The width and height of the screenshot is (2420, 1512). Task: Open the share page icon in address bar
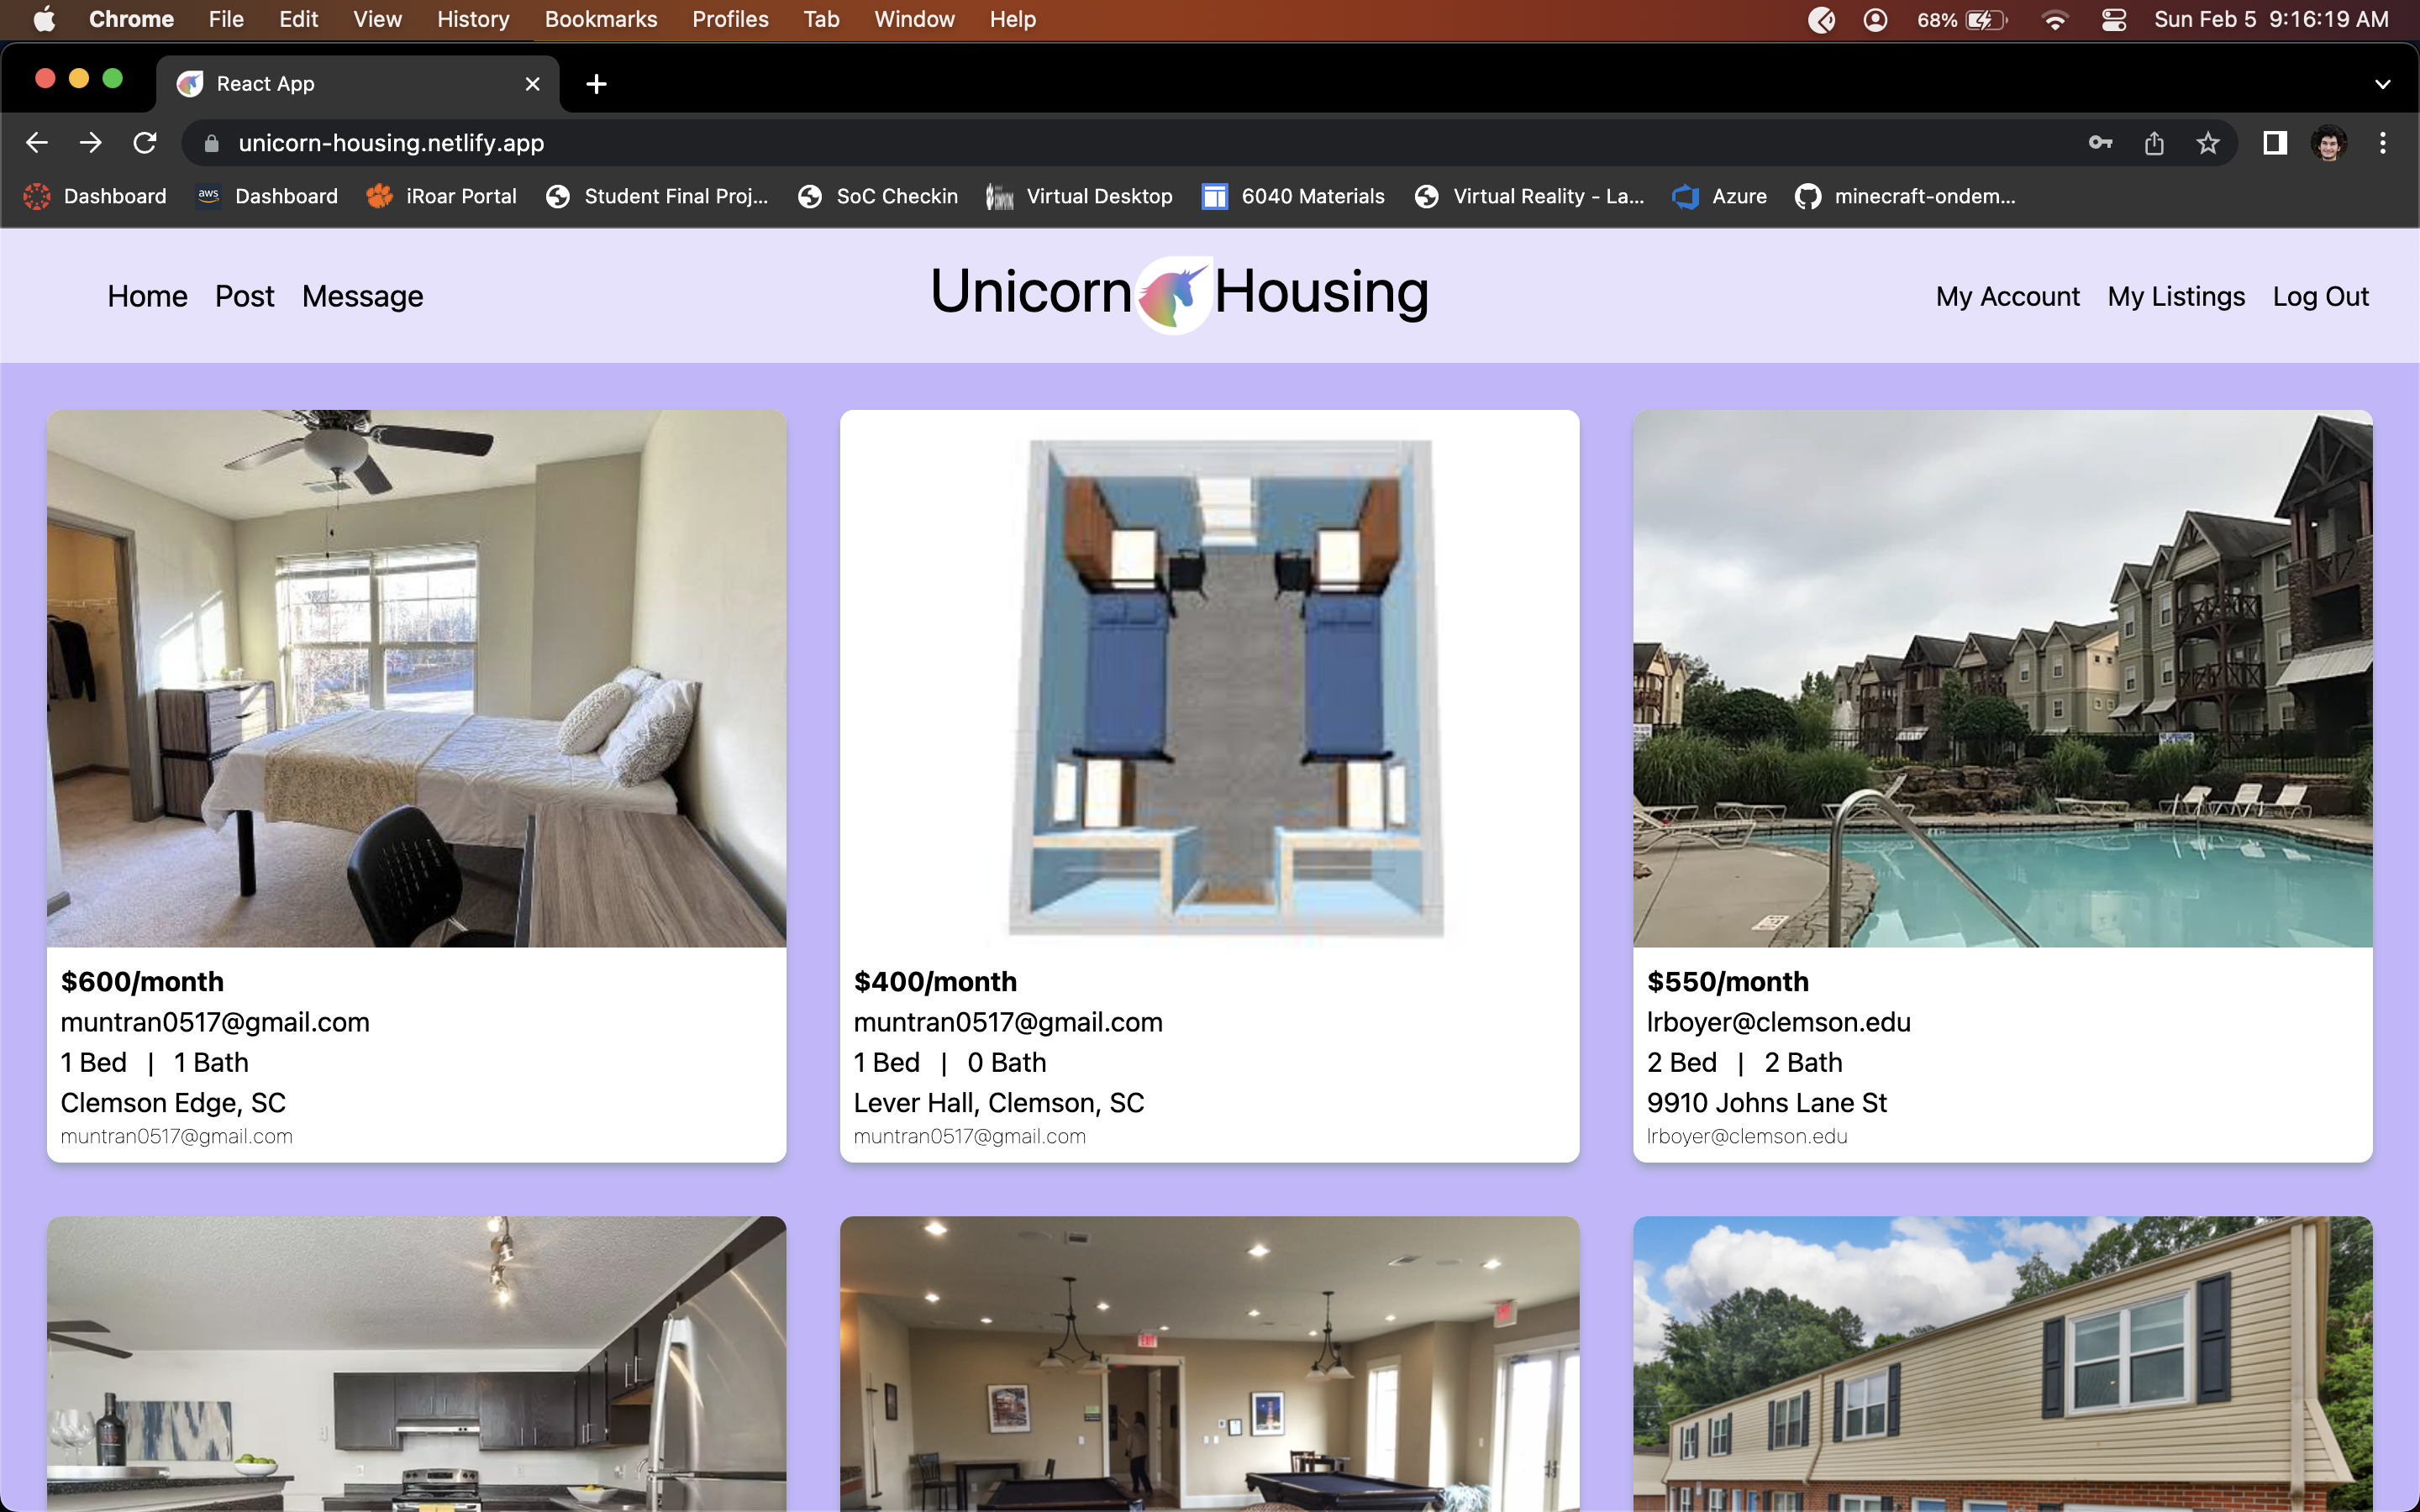tap(2154, 143)
